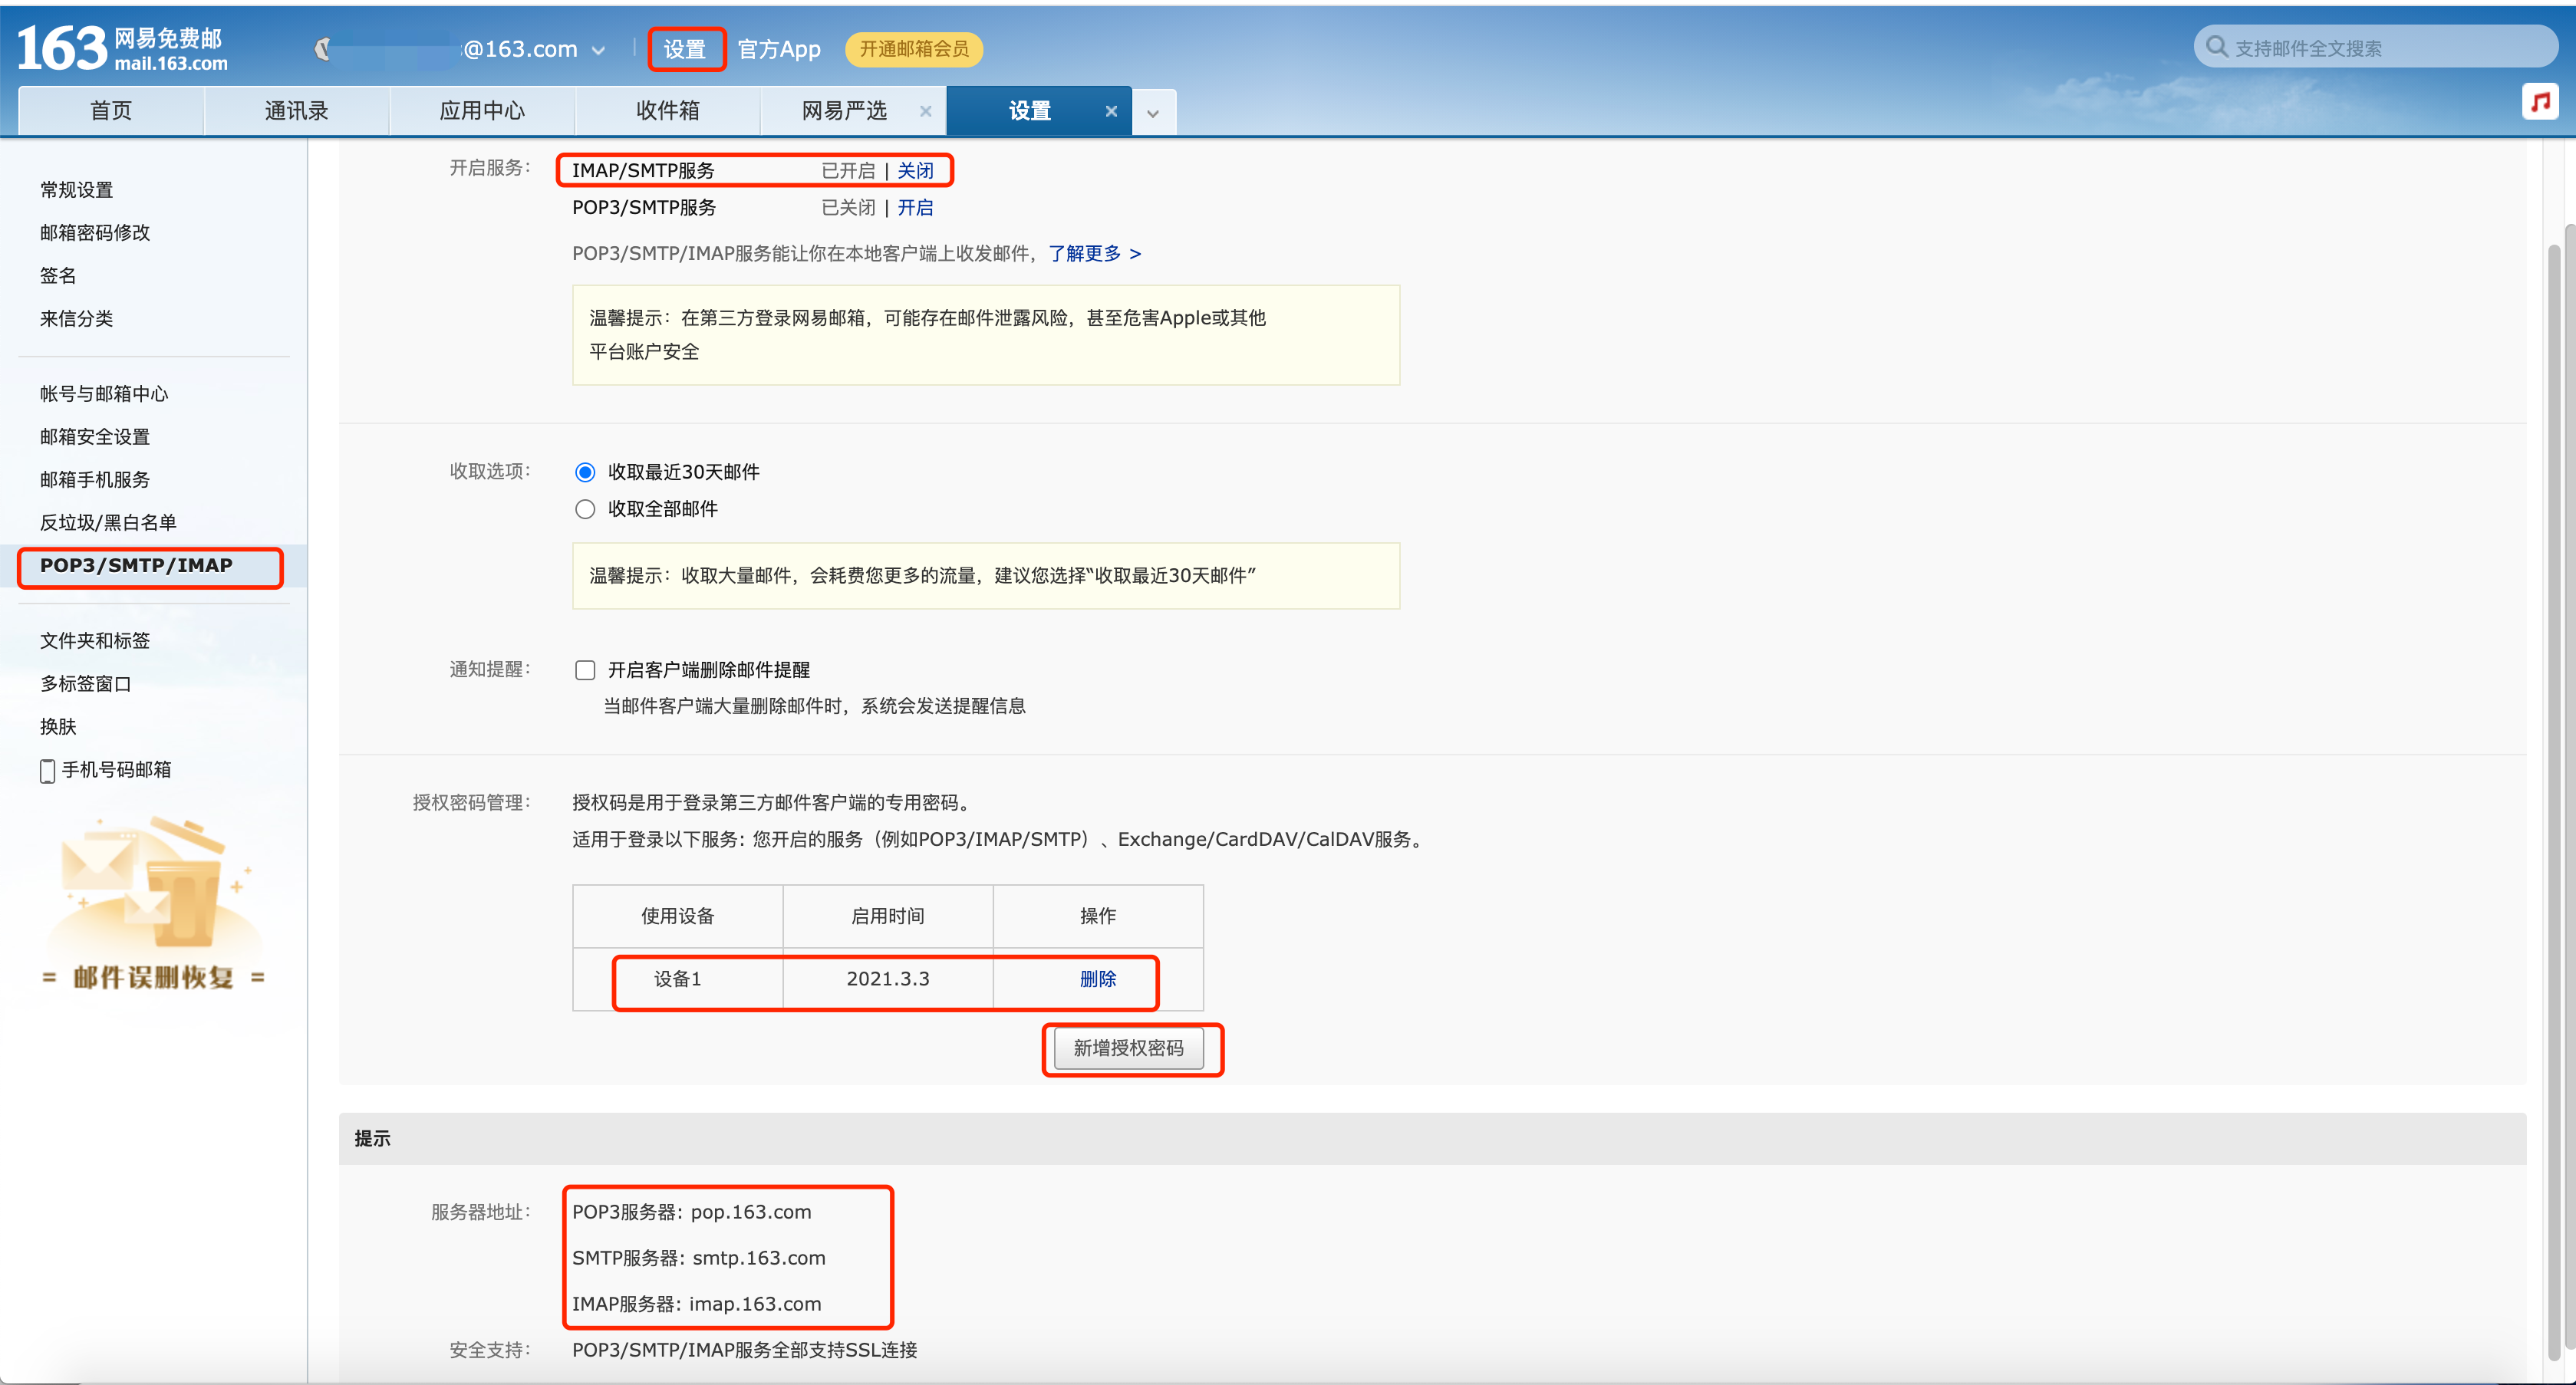This screenshot has height=1385, width=2576.
Task: Select 收取最近30天邮件 option
Action: point(585,471)
